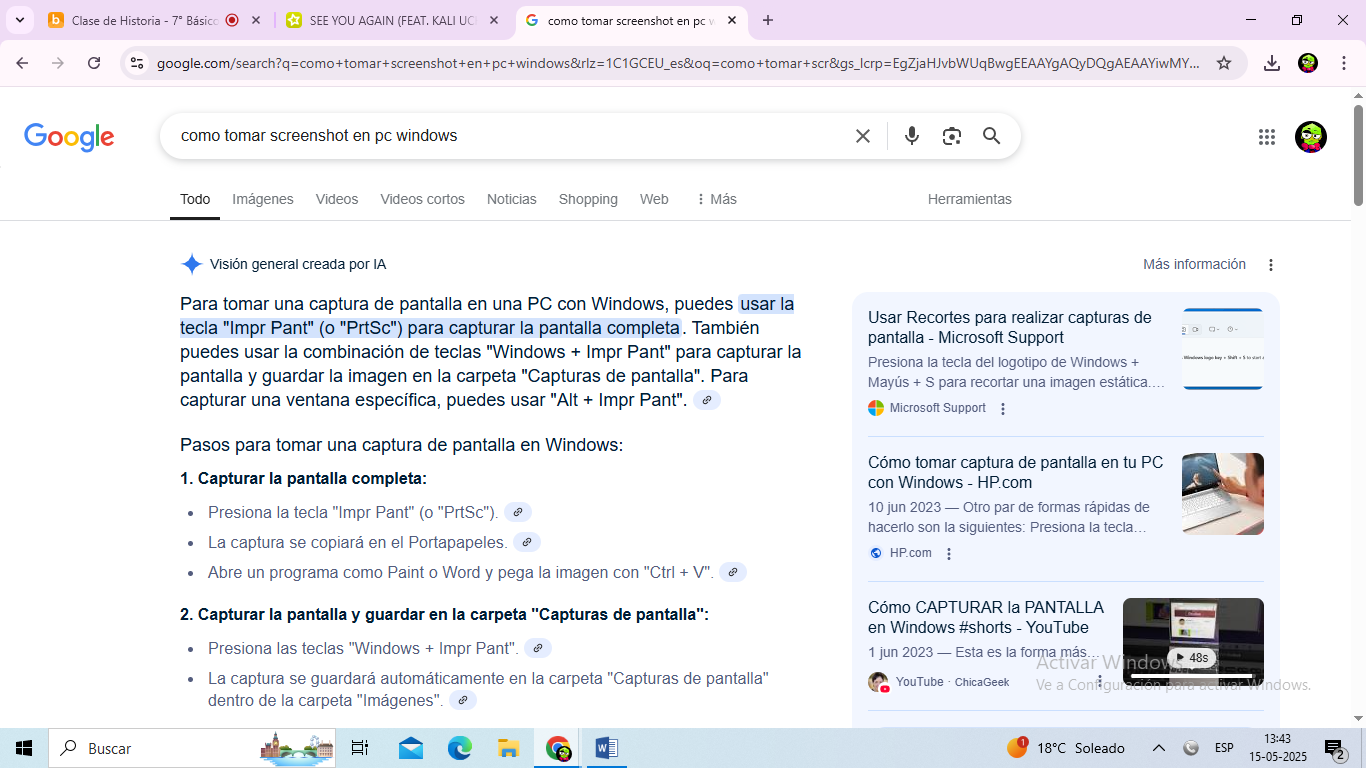Change ESP keyboard language indicator
The image size is (1366, 768).
1223,748
